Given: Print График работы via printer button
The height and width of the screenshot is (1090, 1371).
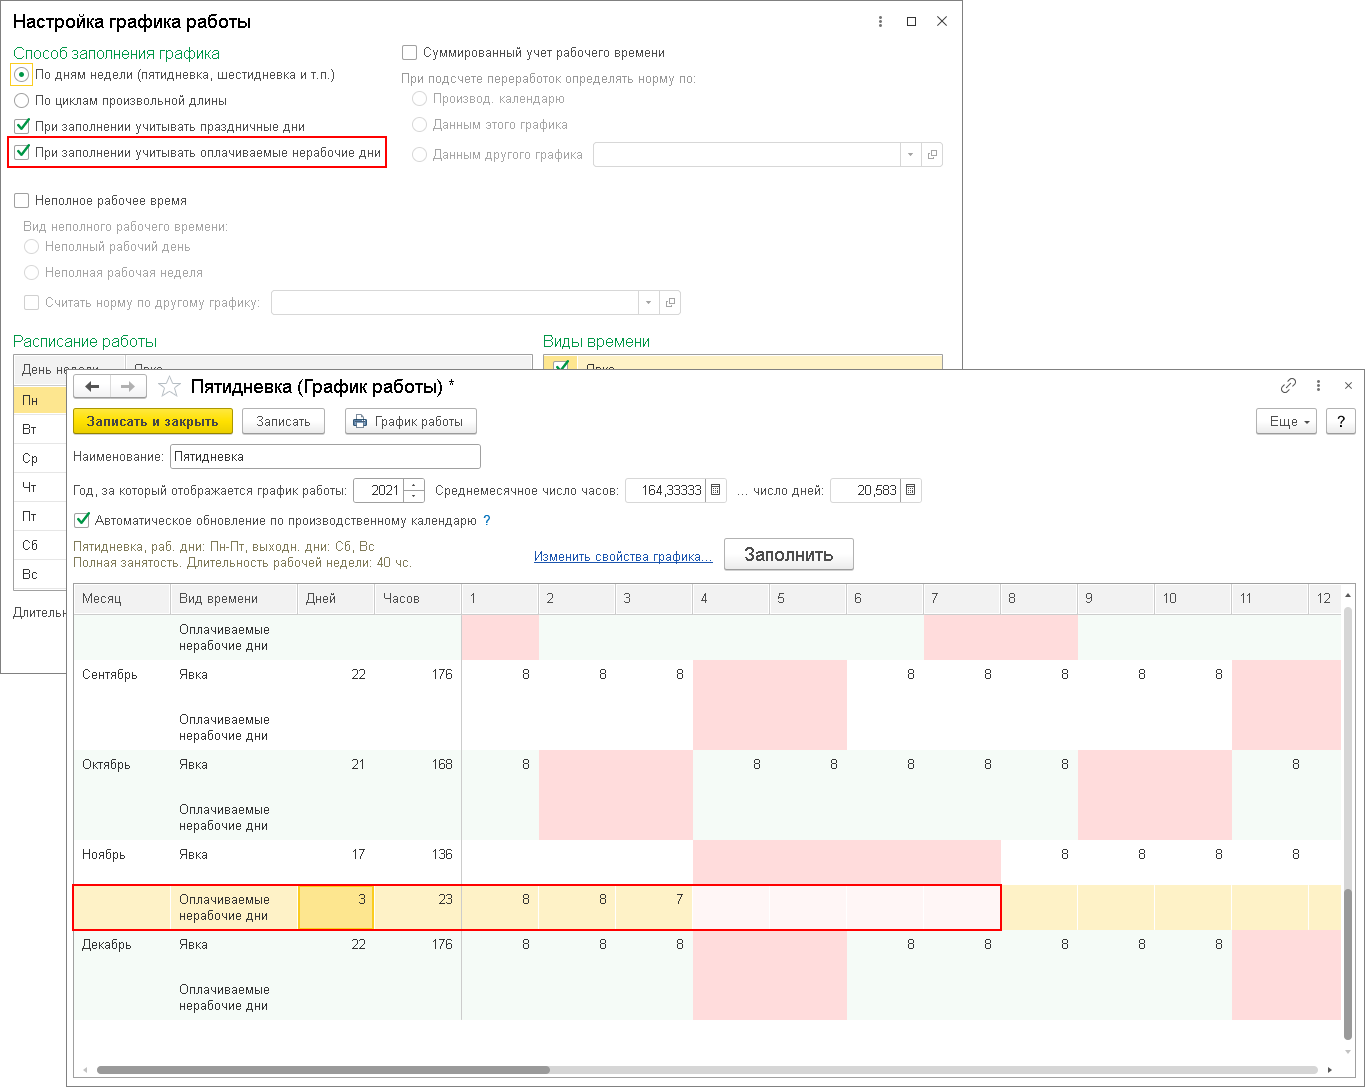Looking at the screenshot, I should 411,421.
